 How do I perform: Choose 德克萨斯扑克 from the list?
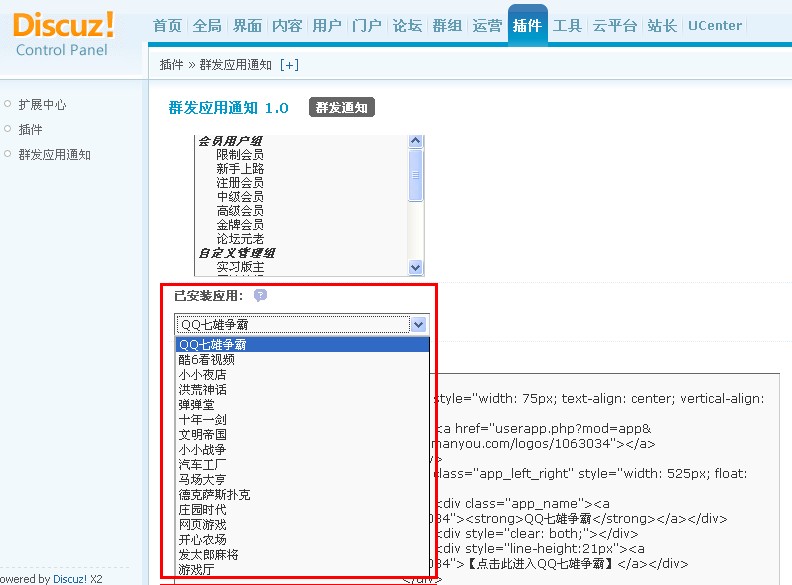[302, 495]
